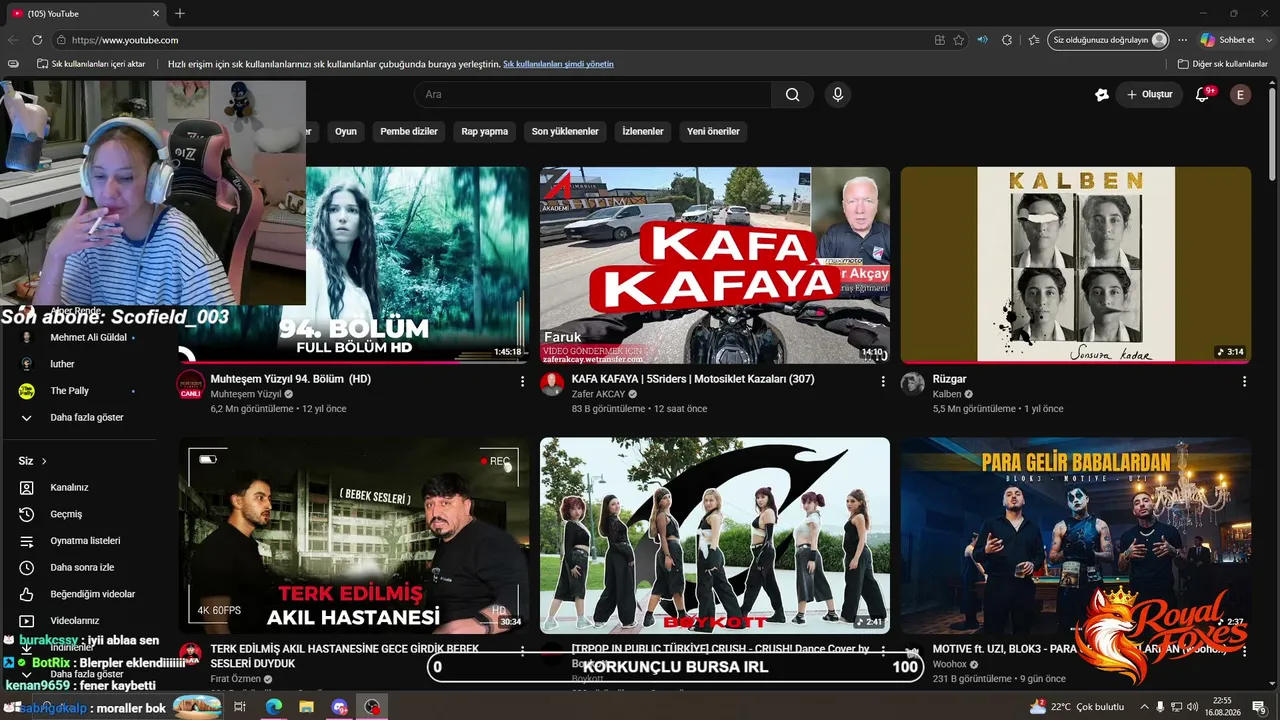Play the Para Gelir Babalardan thumbnail
Image resolution: width=1280 pixels, height=720 pixels.
tap(1076, 535)
